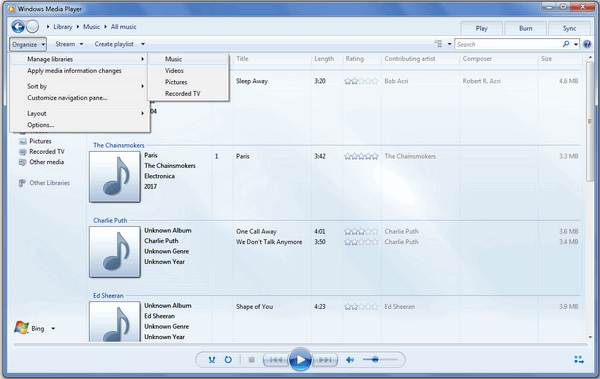Viewport: 600px width, 379px height.
Task: Open the Help icon
Action: click(x=587, y=44)
